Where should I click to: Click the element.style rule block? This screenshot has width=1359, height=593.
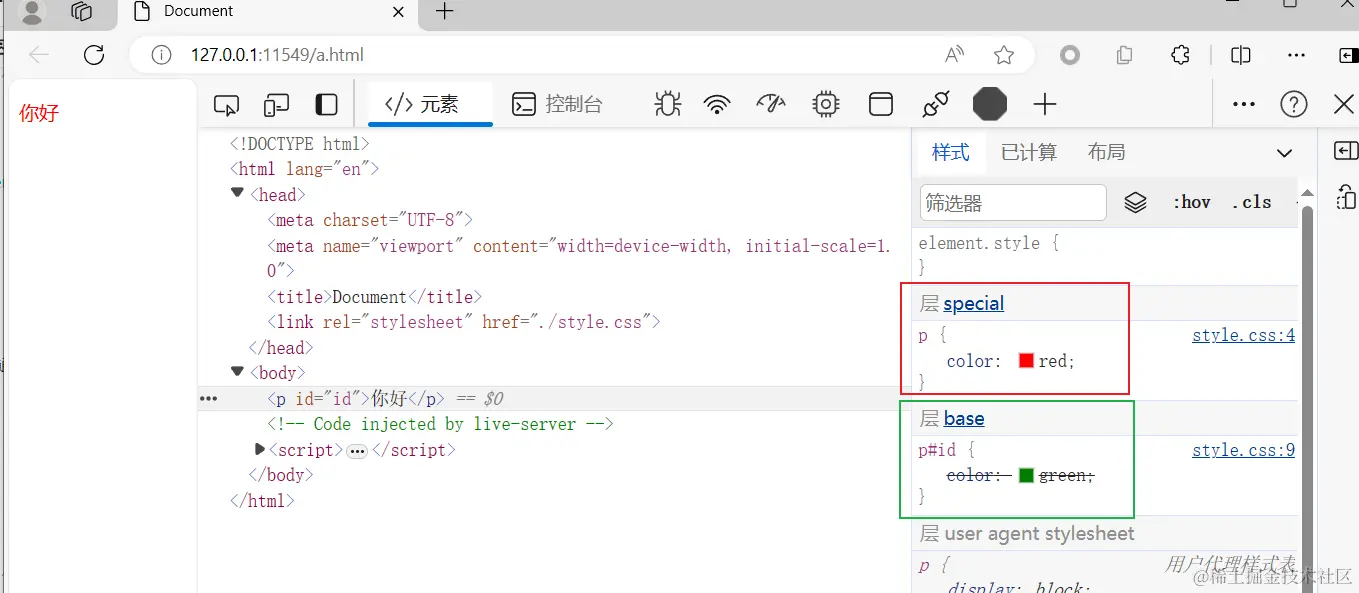1107,255
